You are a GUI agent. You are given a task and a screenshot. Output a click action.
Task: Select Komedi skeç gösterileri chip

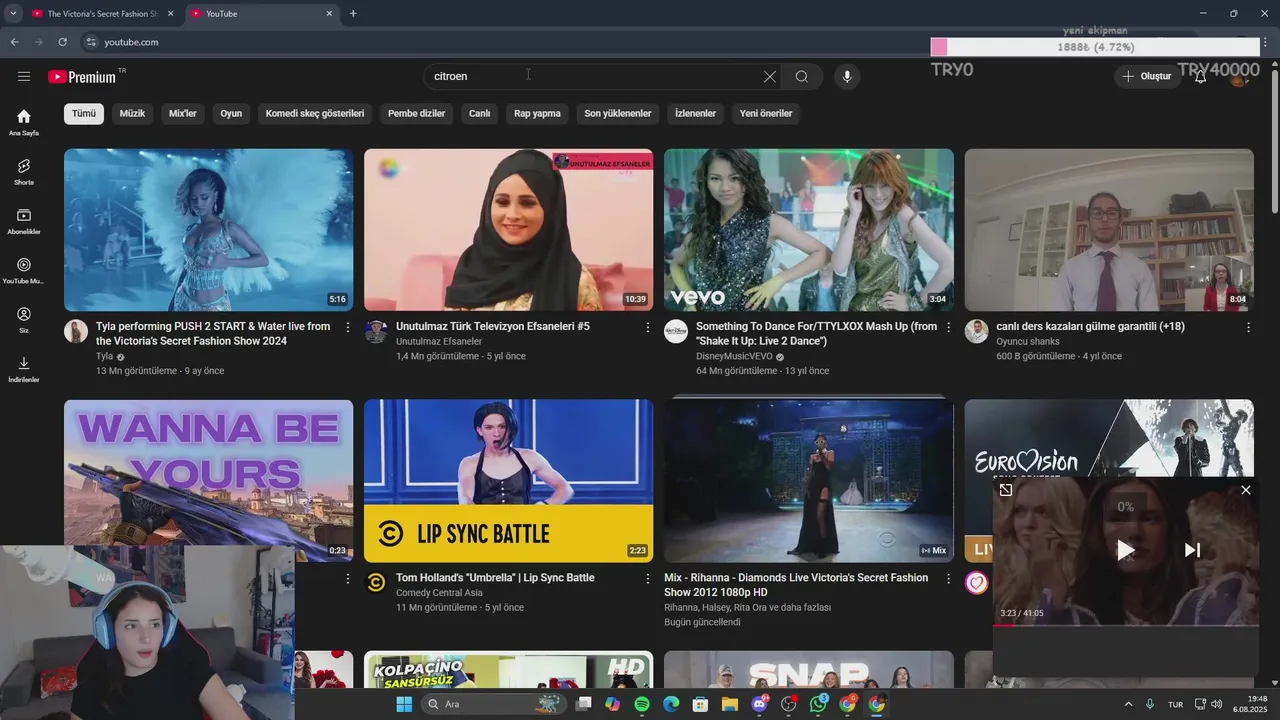315,113
